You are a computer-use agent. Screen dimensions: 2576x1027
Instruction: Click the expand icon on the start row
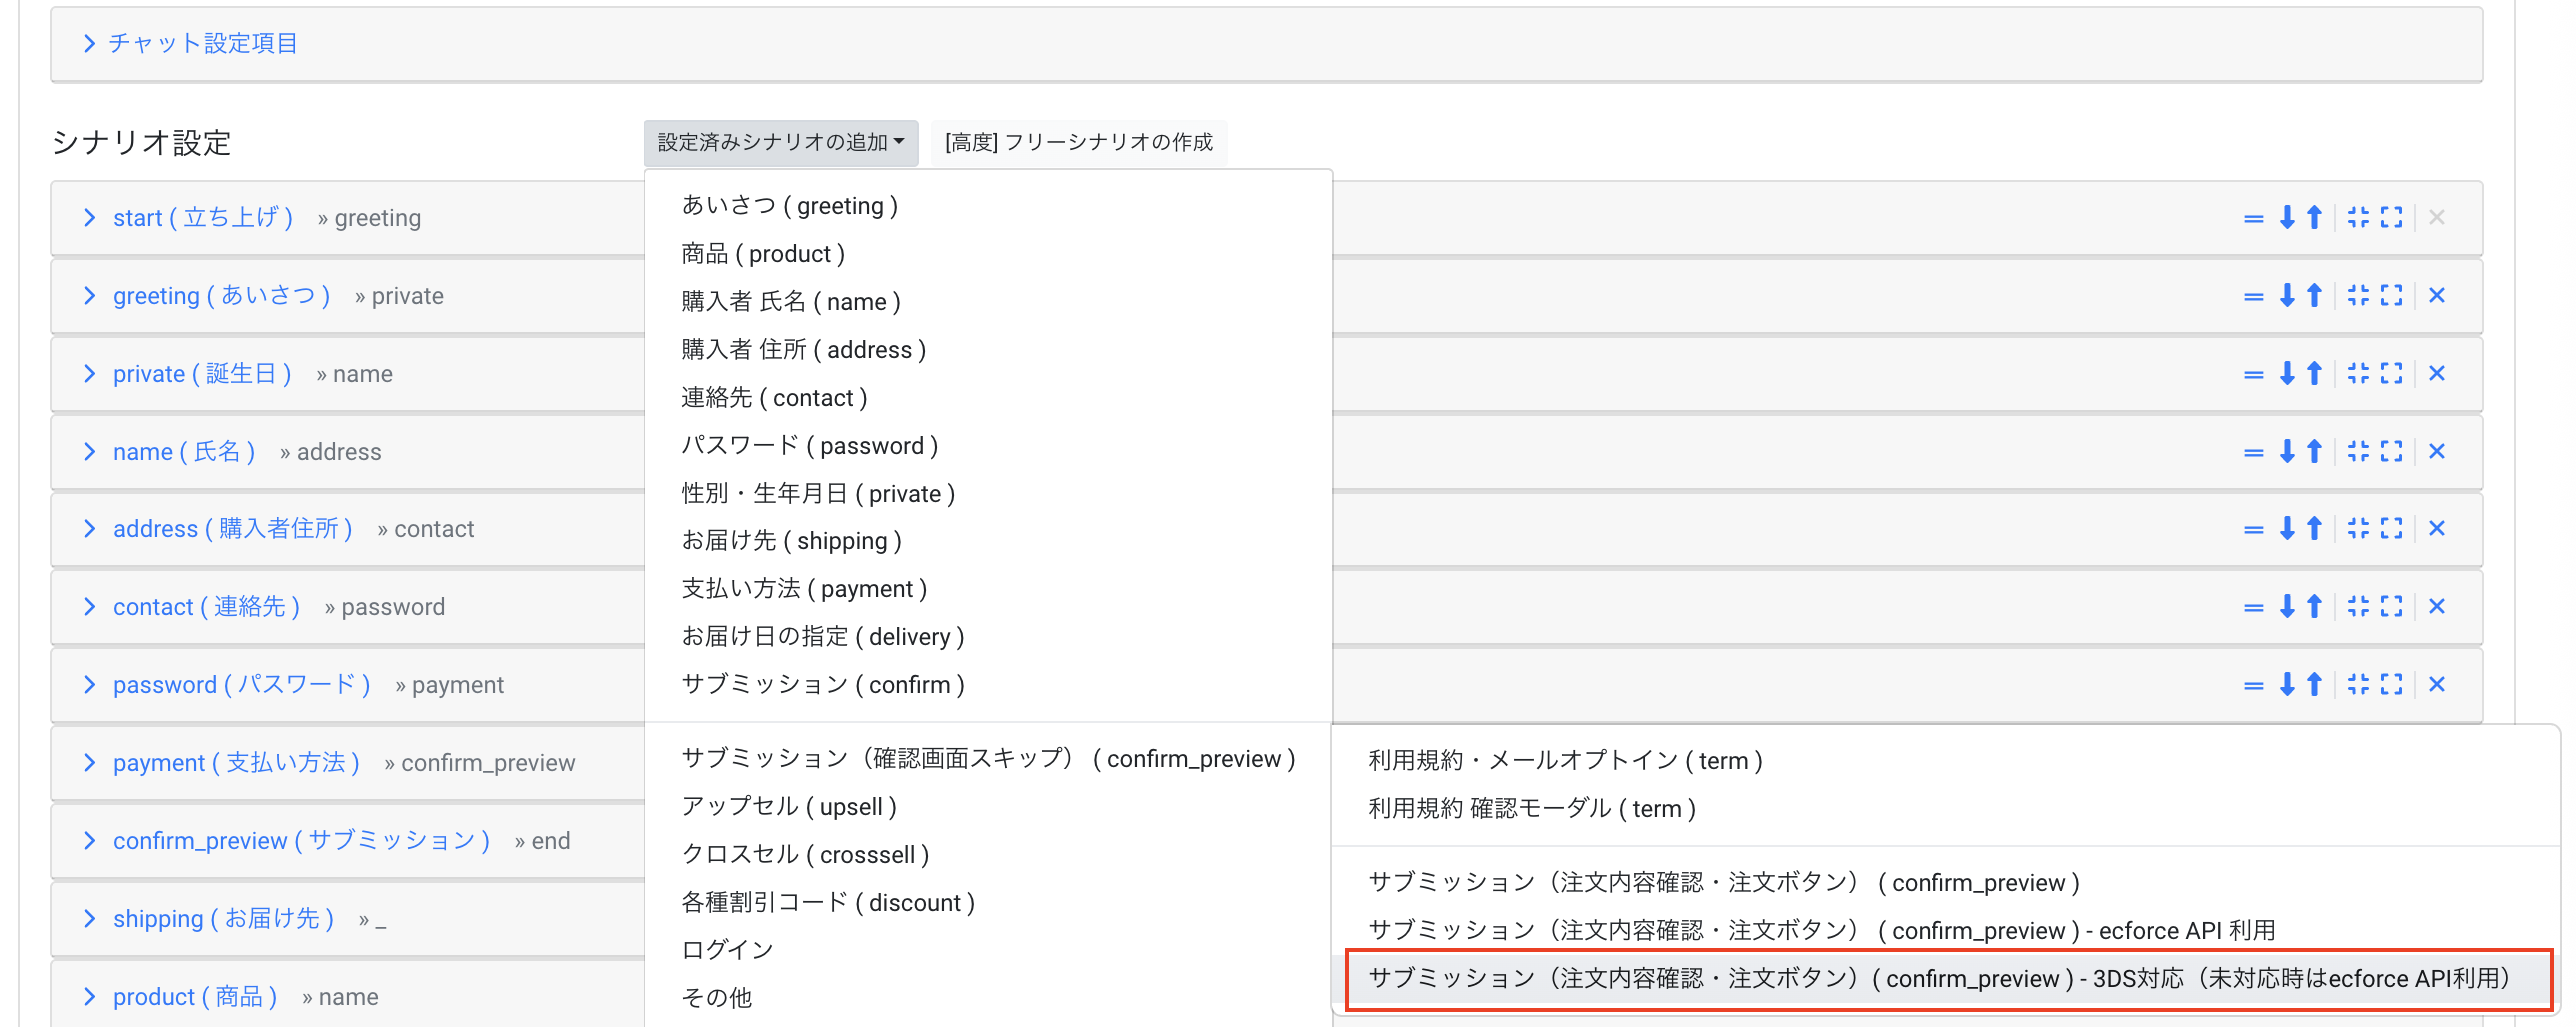pos(2391,217)
